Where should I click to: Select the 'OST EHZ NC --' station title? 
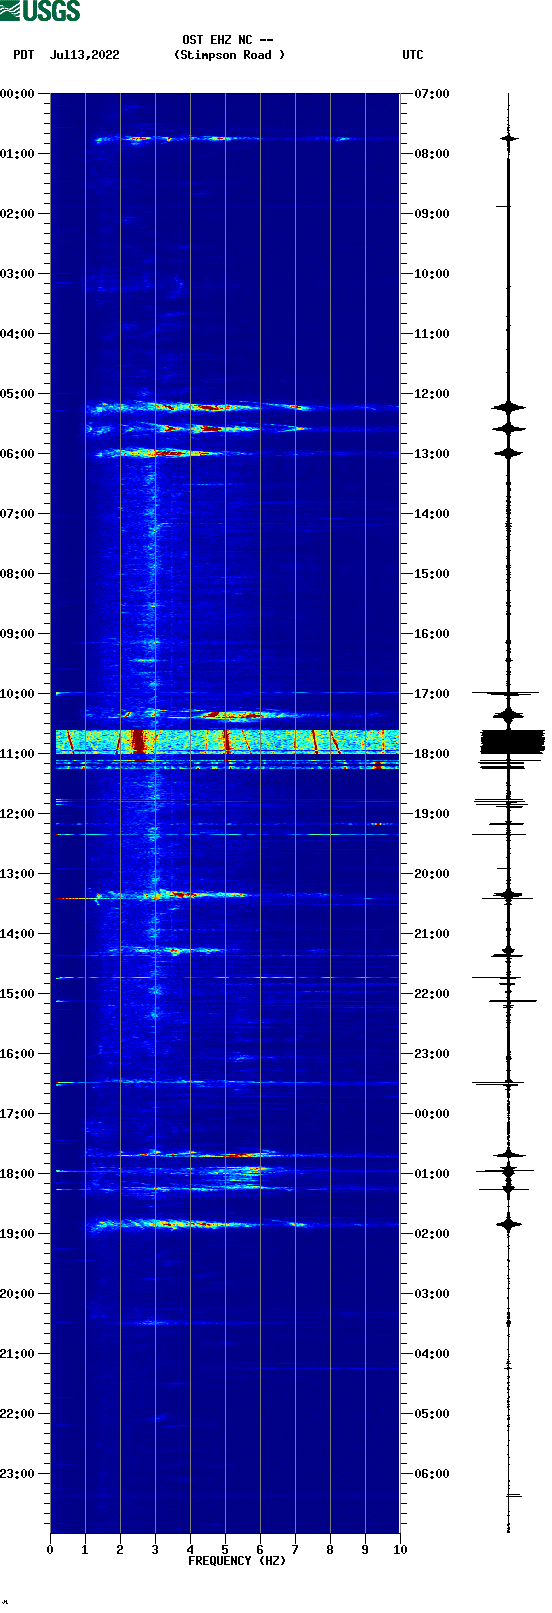228,40
